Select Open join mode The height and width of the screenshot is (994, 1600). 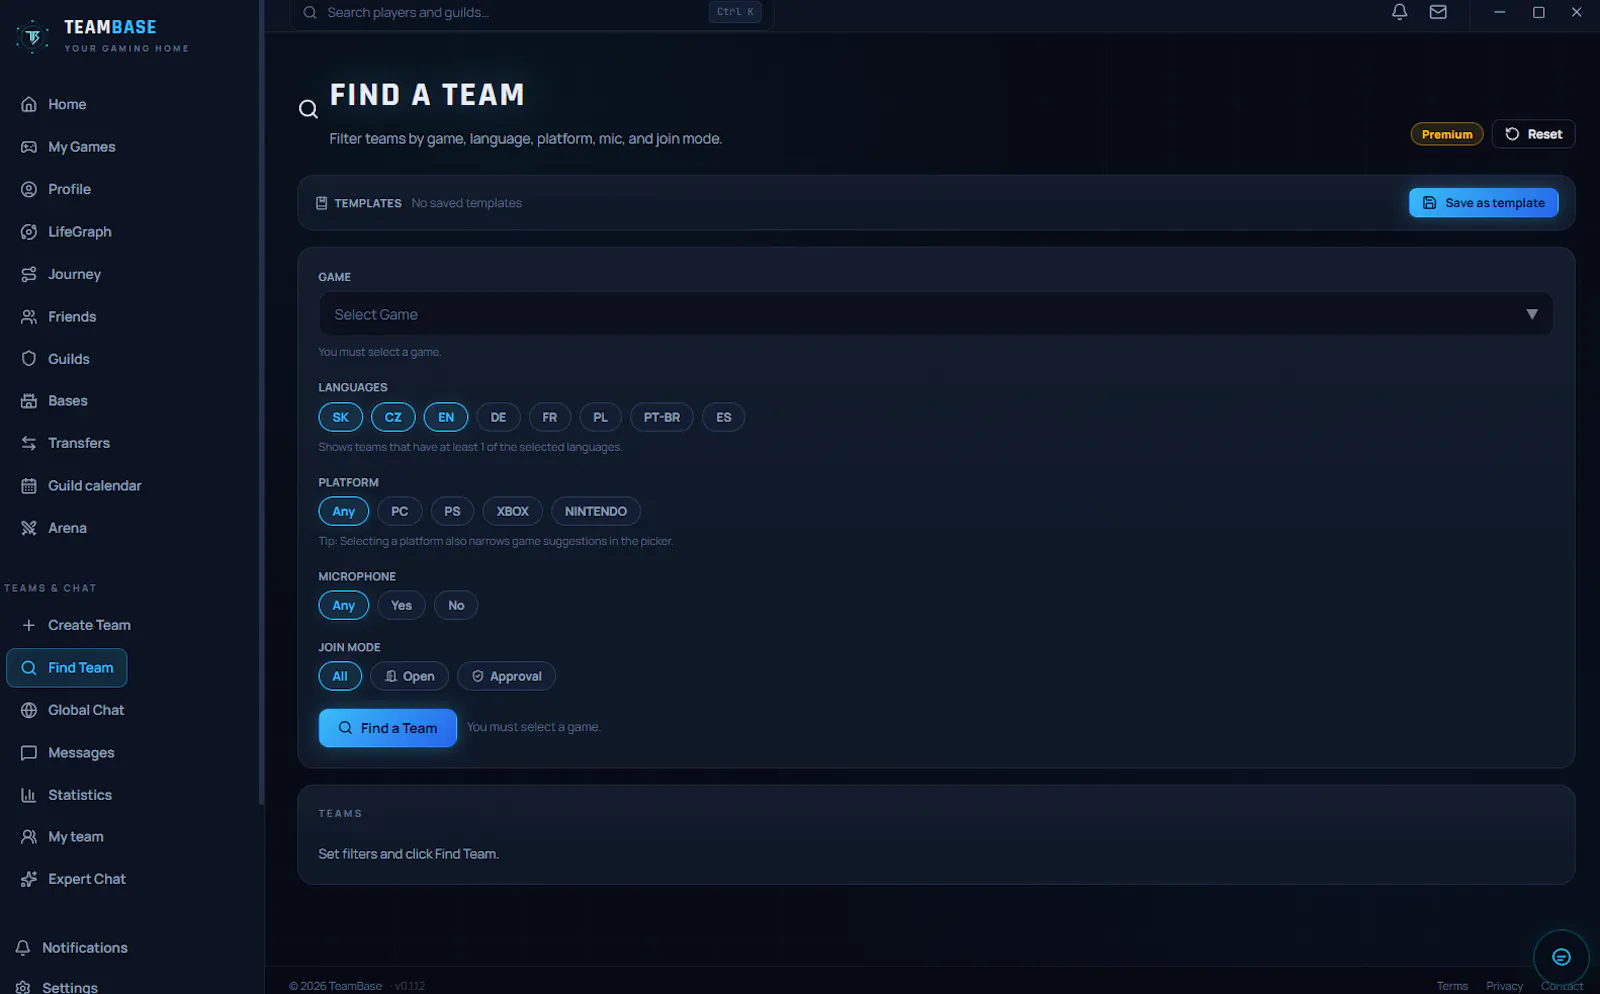(x=410, y=676)
